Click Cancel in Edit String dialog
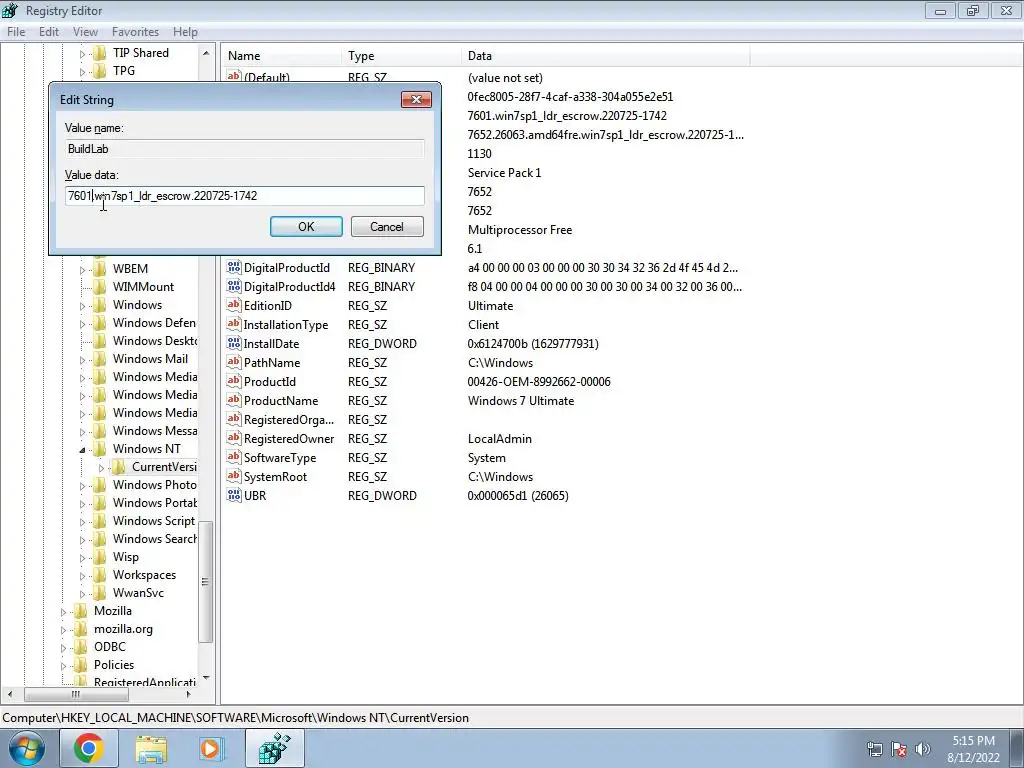Image resolution: width=1024 pixels, height=768 pixels. (387, 227)
